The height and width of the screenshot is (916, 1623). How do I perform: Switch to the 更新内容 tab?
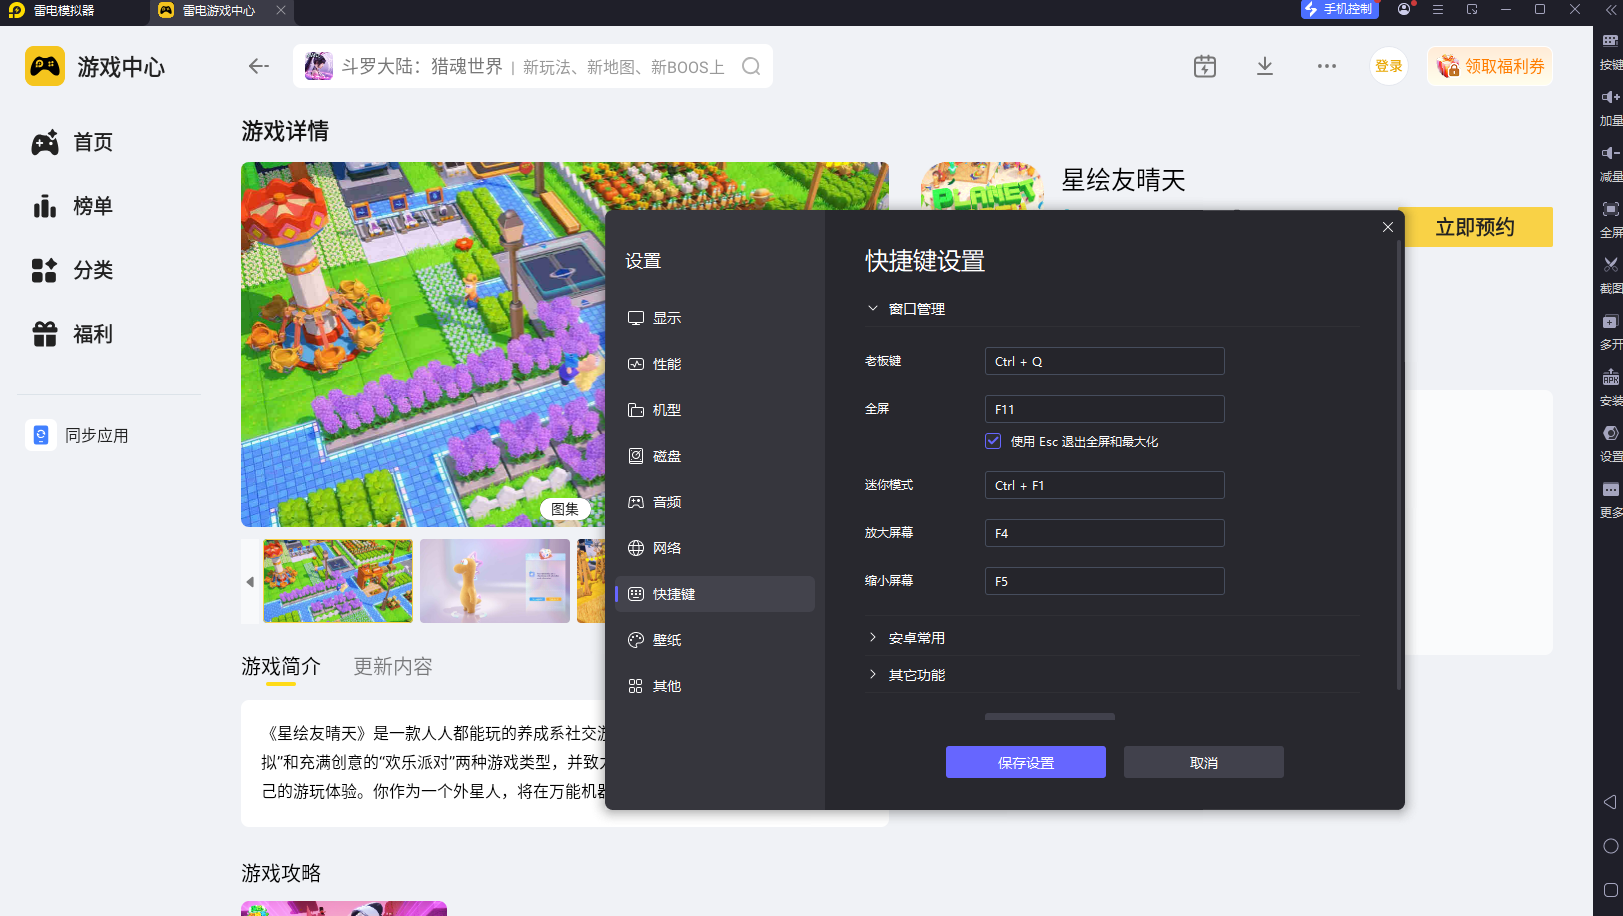click(392, 666)
